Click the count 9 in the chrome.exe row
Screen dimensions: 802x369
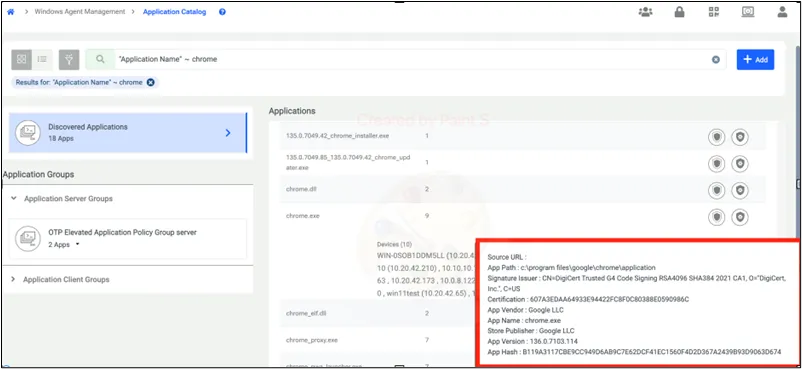(x=427, y=216)
